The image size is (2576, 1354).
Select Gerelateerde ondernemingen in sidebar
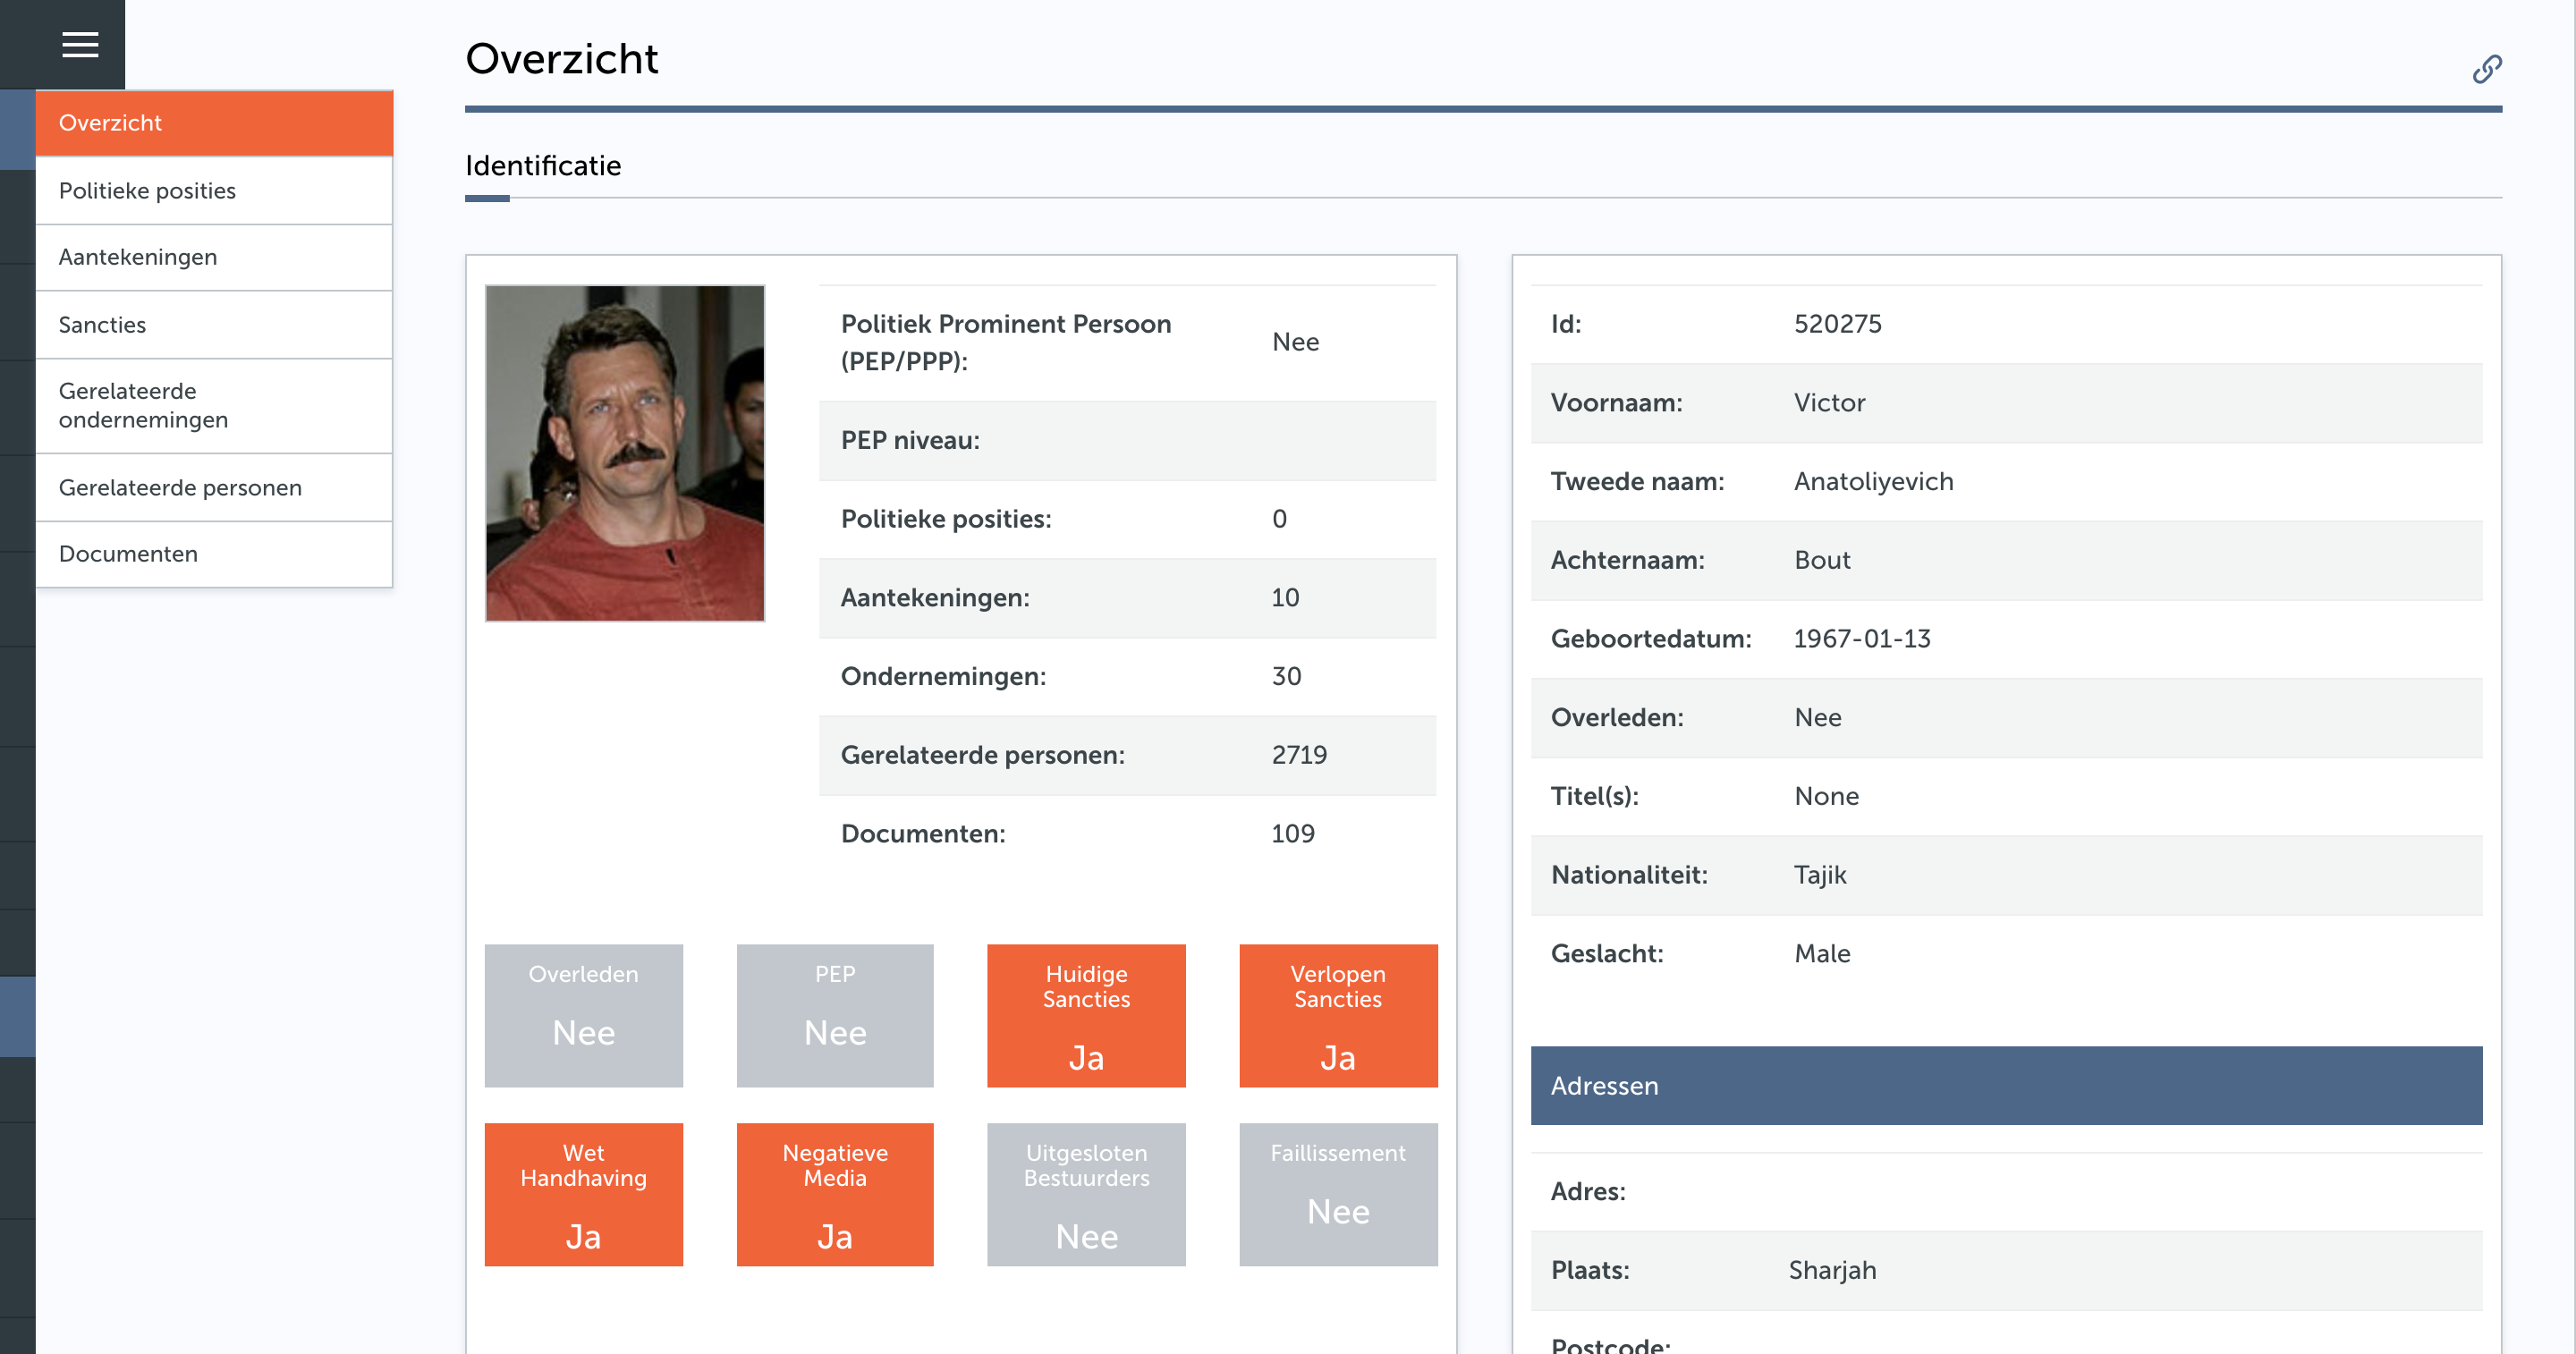point(214,406)
